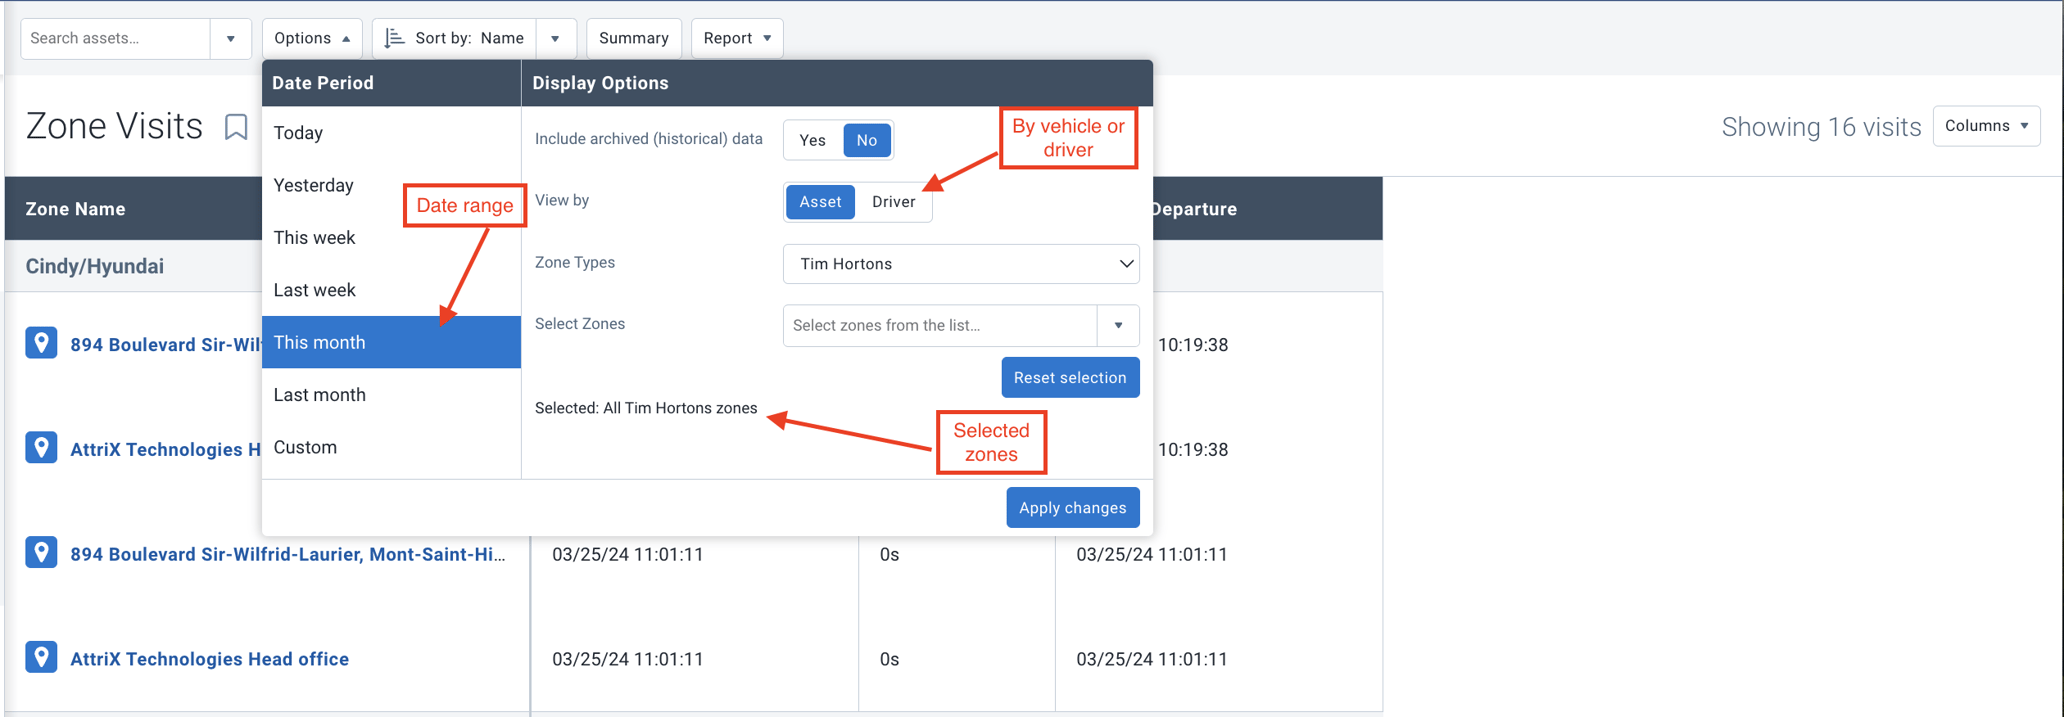2064x717 pixels.
Task: Open the search assets dropdown arrow
Action: pos(231,39)
